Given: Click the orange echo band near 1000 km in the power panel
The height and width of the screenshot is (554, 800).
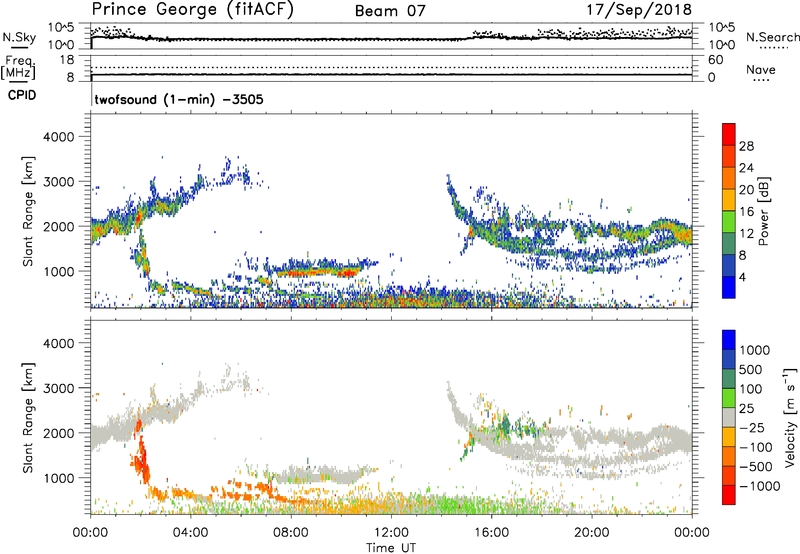Looking at the screenshot, I should [319, 272].
